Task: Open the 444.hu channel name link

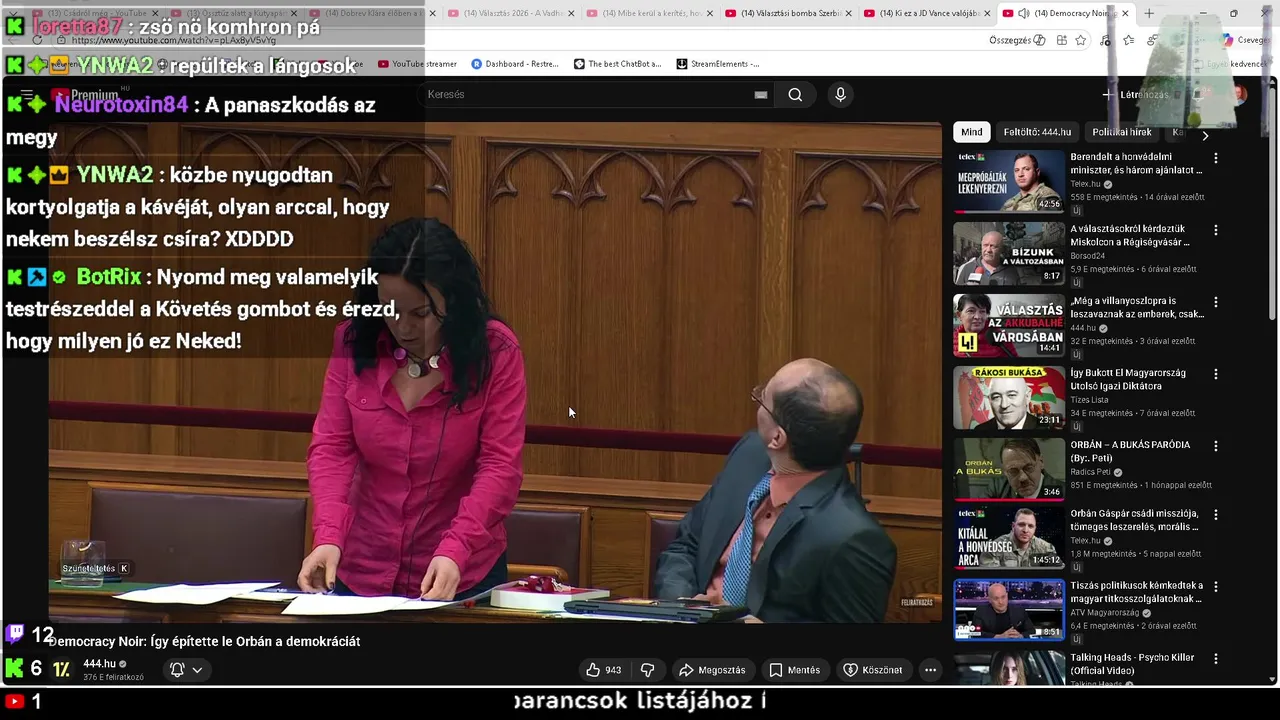Action: (x=99, y=664)
